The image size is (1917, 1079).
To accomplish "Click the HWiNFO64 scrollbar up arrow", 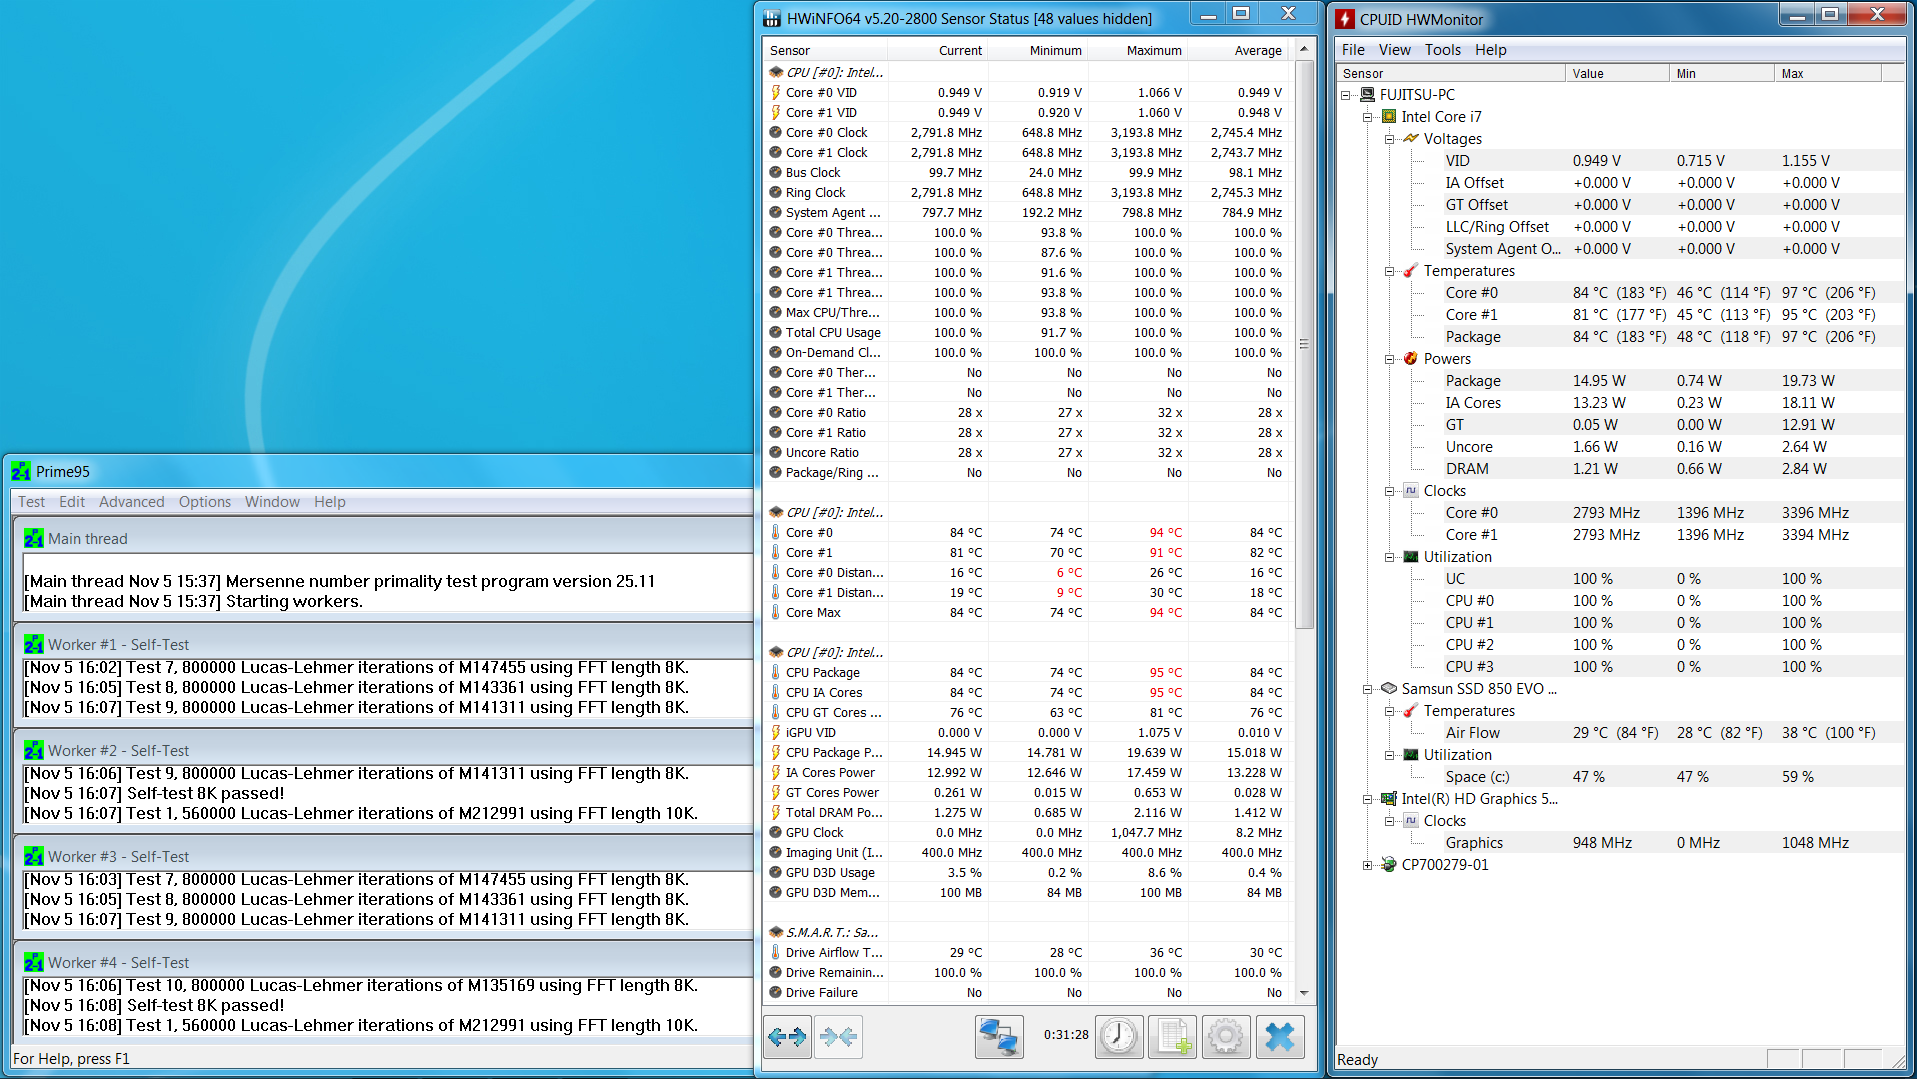I will (1304, 49).
